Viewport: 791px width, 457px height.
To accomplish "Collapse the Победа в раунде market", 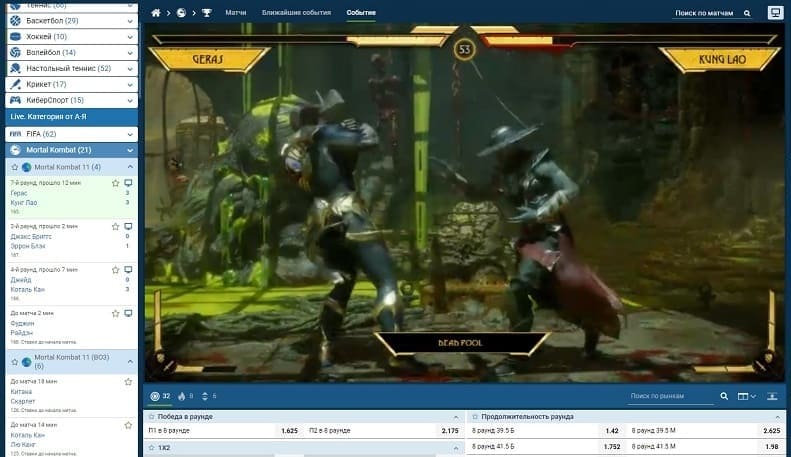I will coord(456,418).
